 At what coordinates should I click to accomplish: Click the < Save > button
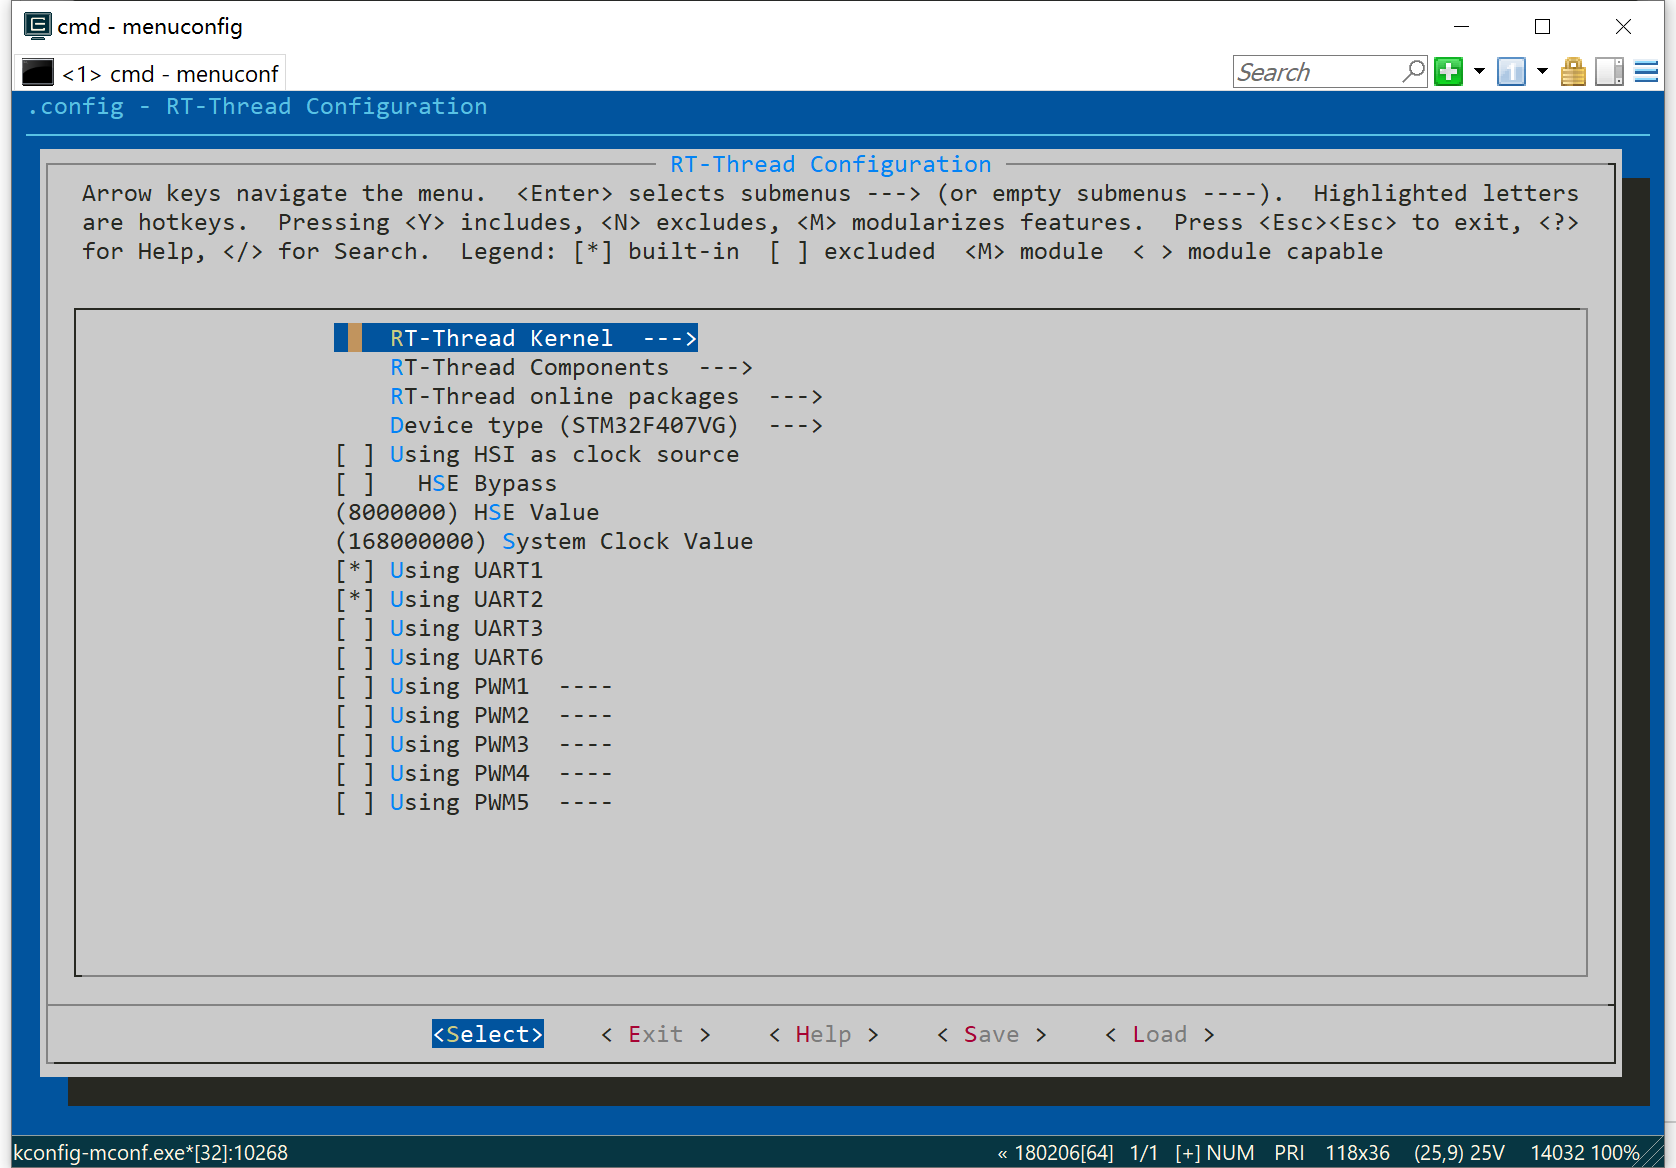[992, 1034]
